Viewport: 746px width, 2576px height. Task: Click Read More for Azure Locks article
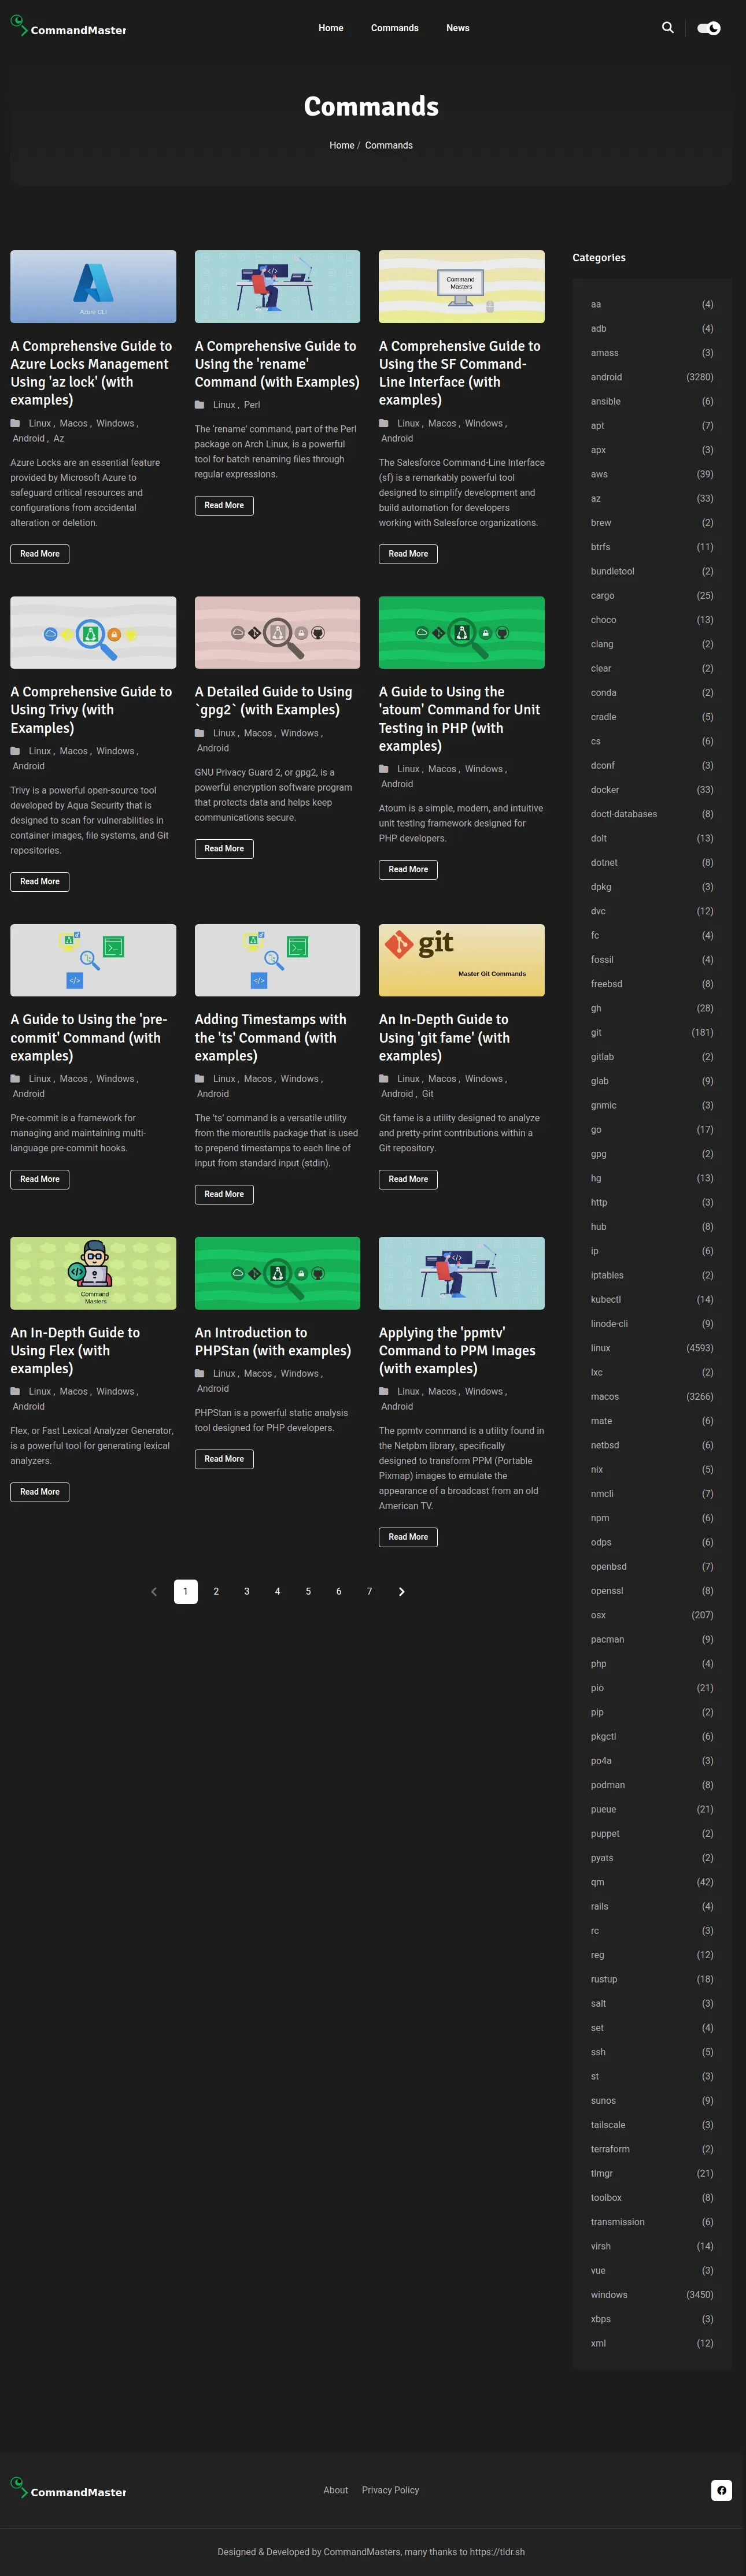click(40, 554)
